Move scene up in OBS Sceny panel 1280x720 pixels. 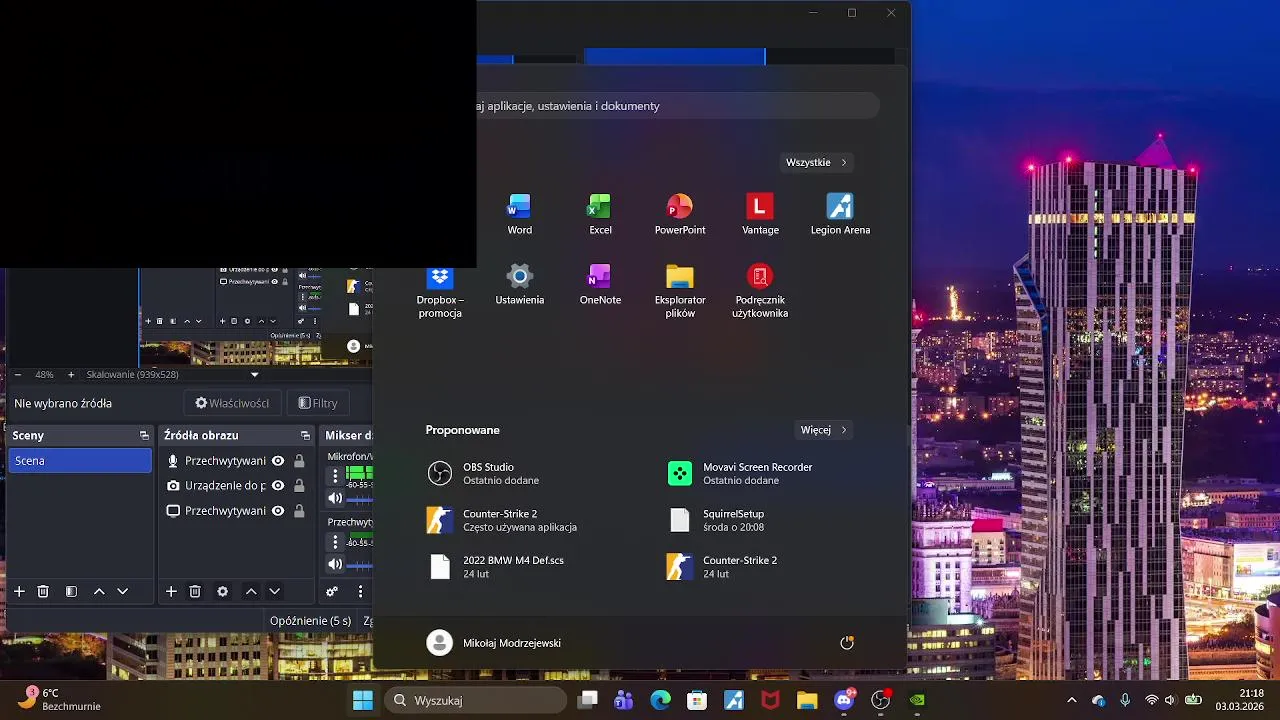pos(99,592)
